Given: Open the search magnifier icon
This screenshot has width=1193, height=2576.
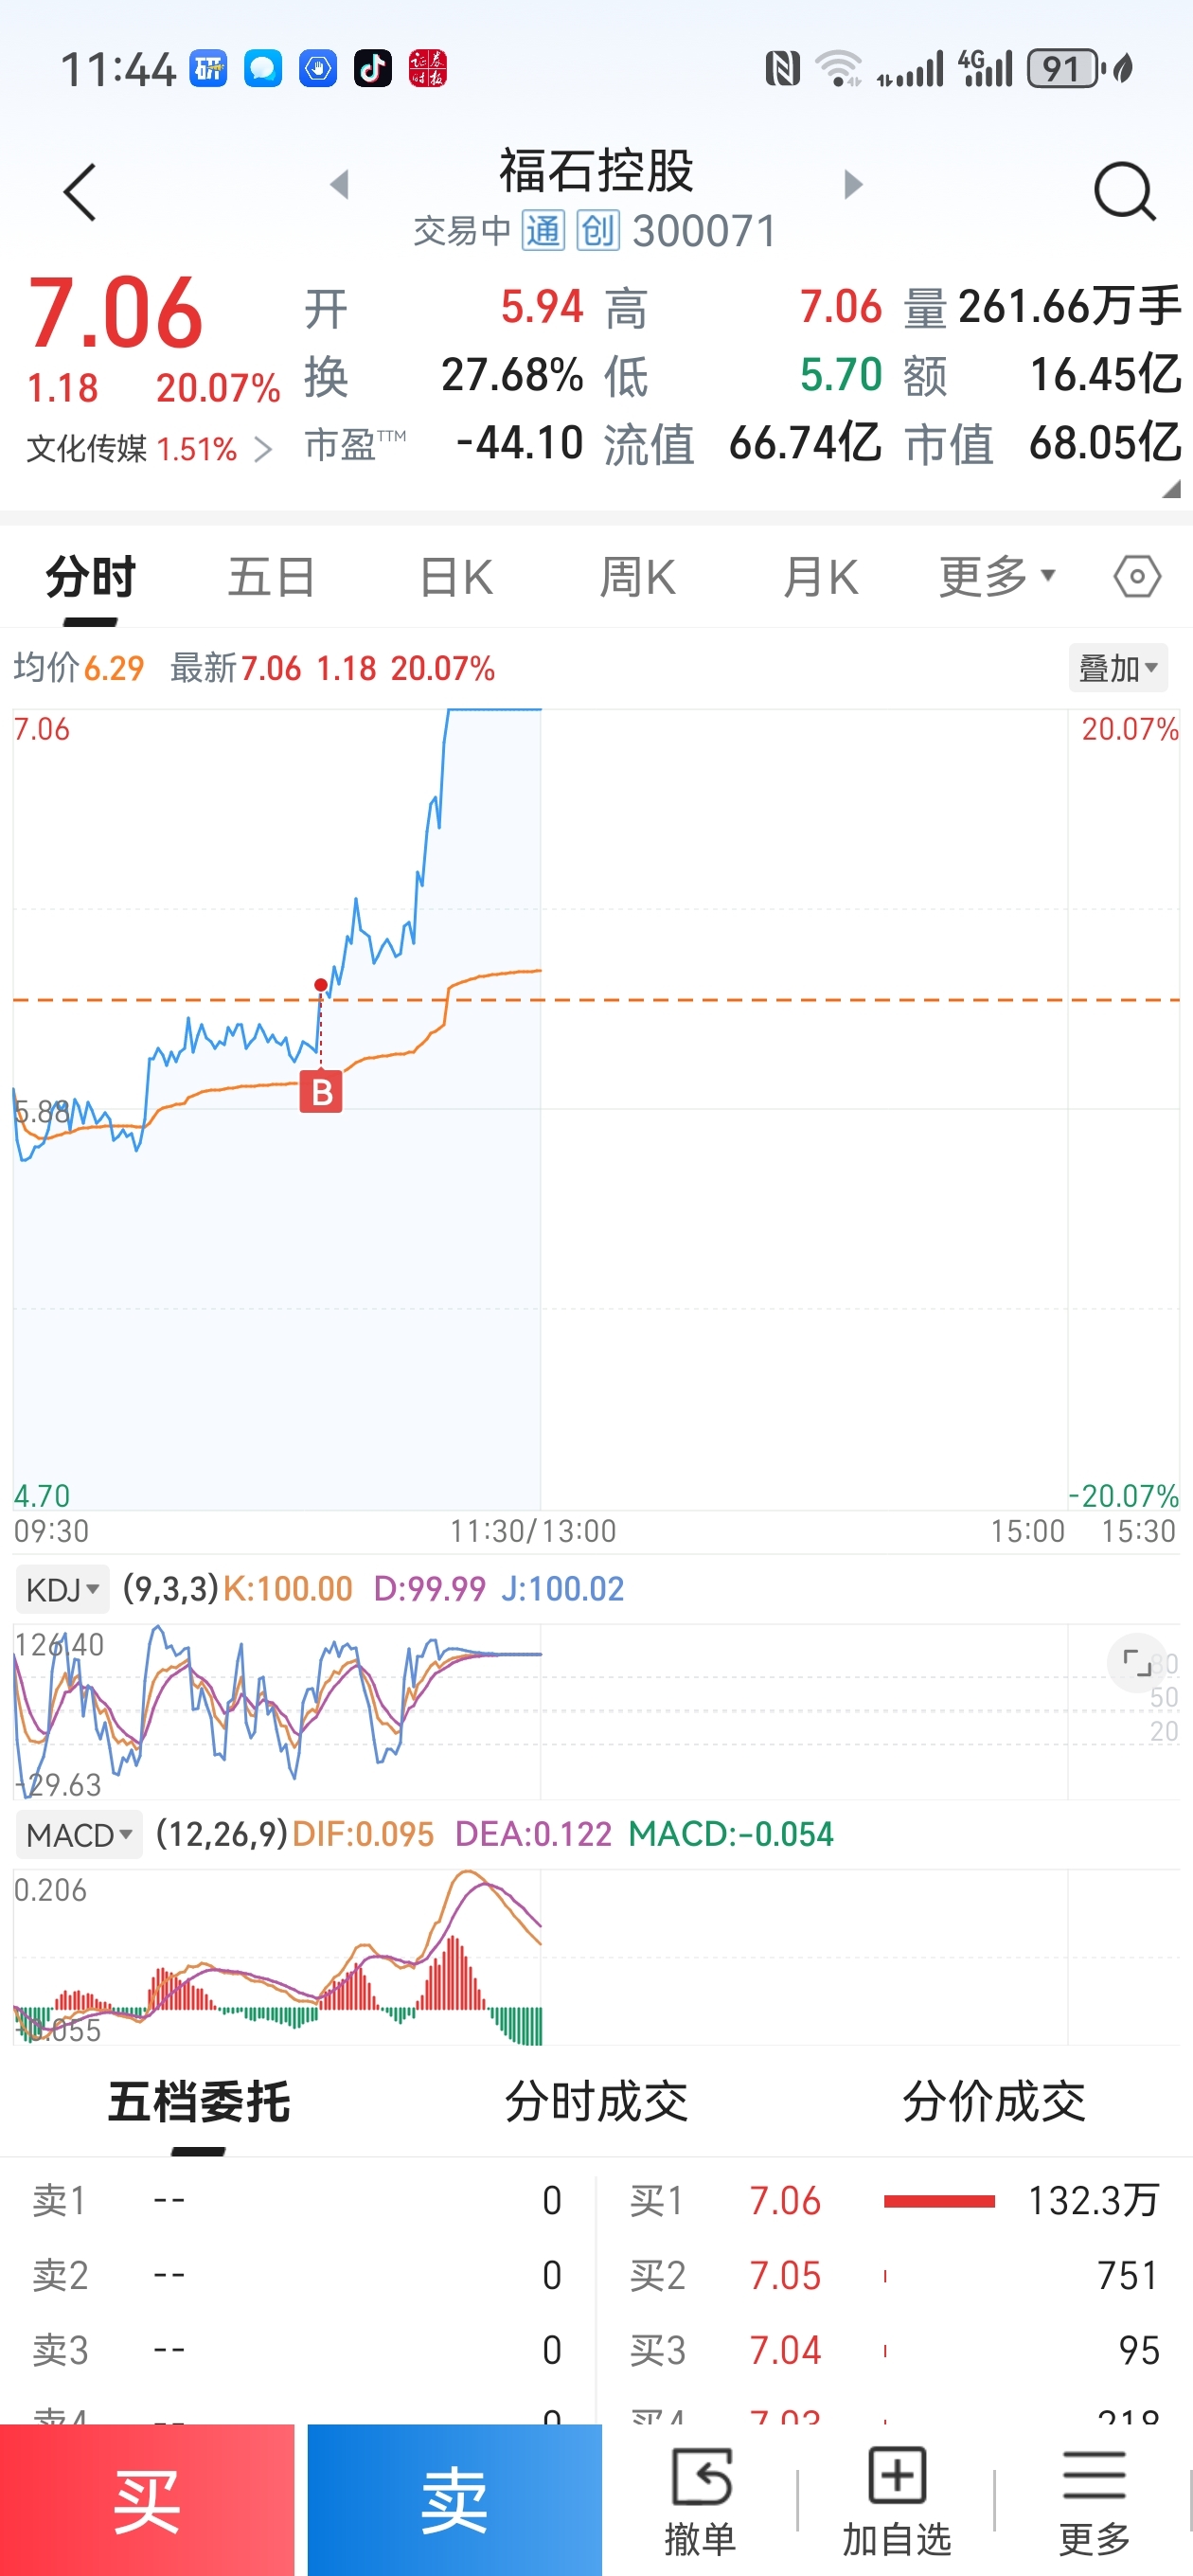Looking at the screenshot, I should [1124, 190].
